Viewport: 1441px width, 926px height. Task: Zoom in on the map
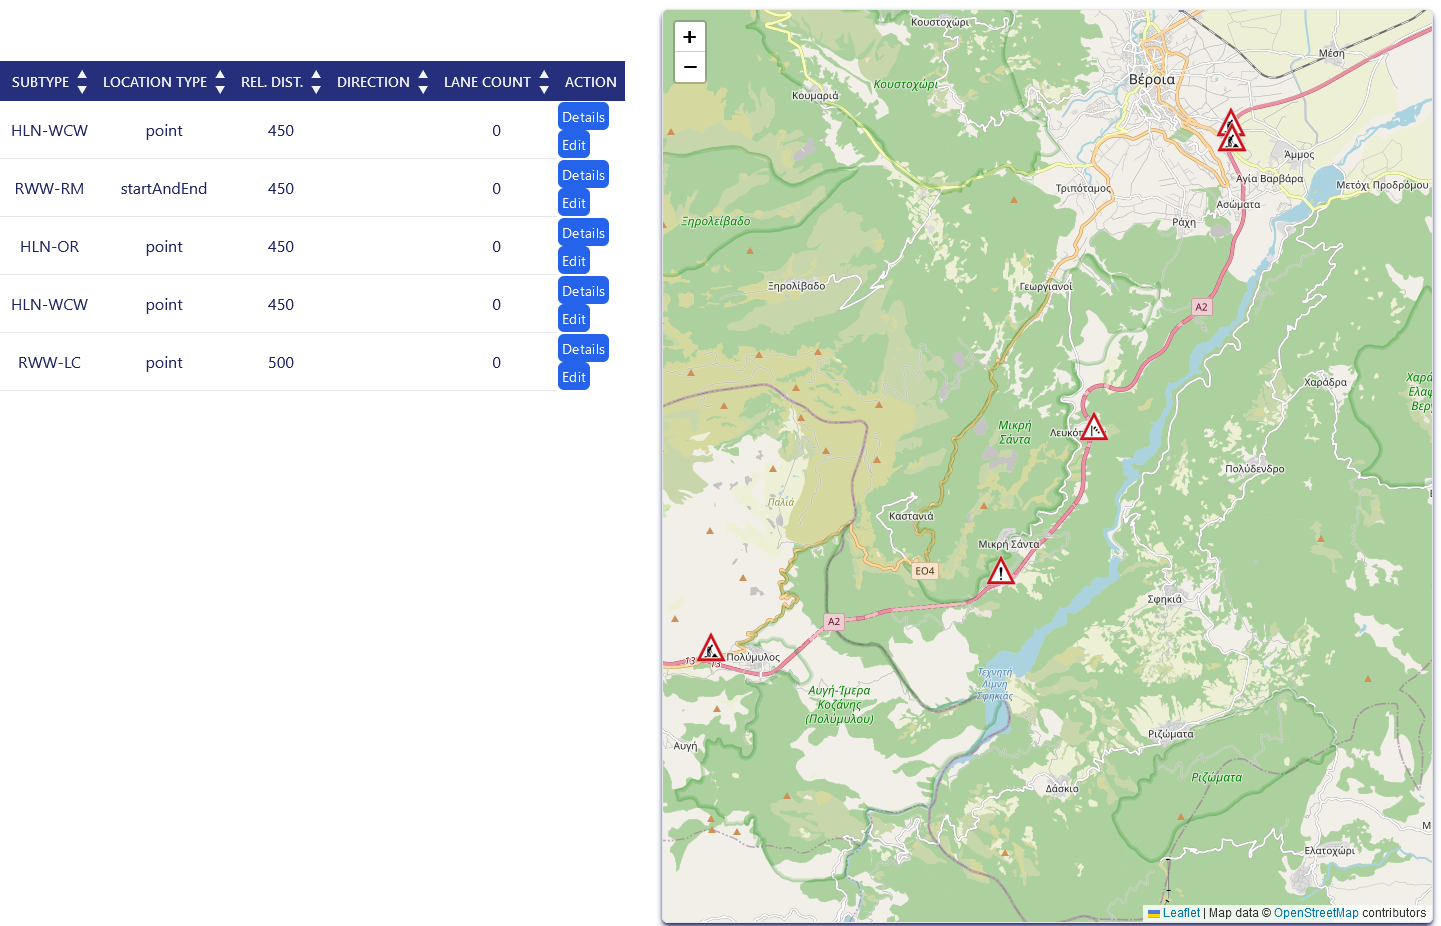[690, 37]
